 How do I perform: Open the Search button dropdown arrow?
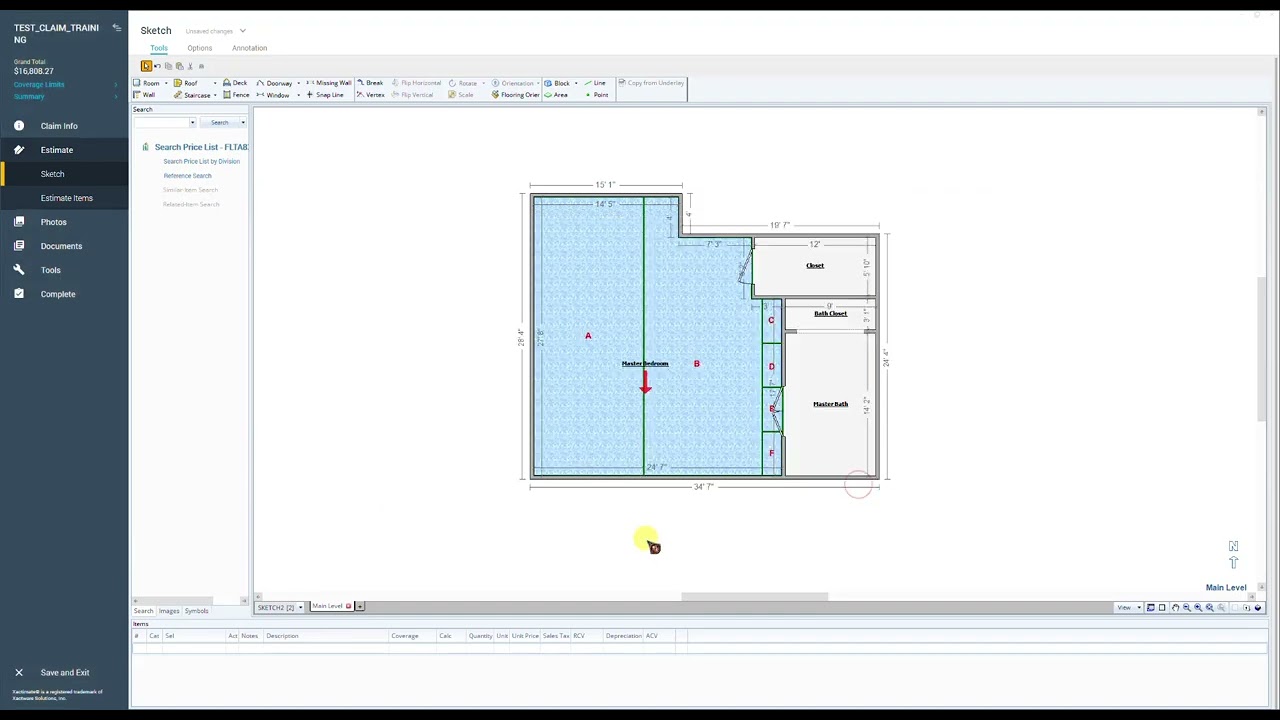(242, 123)
